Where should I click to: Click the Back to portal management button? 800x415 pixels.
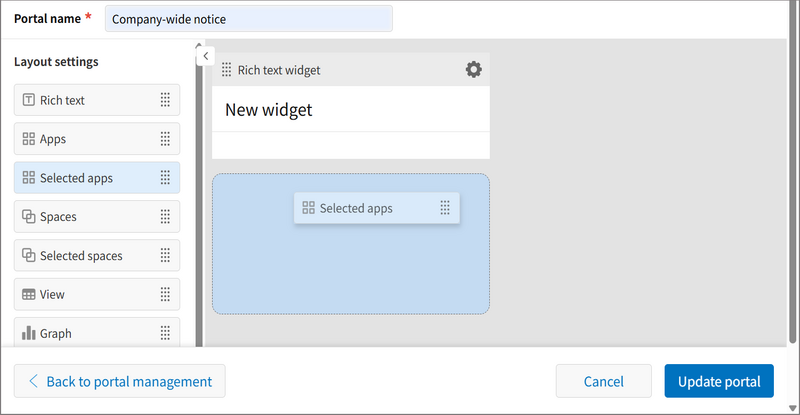pyautogui.click(x=120, y=381)
